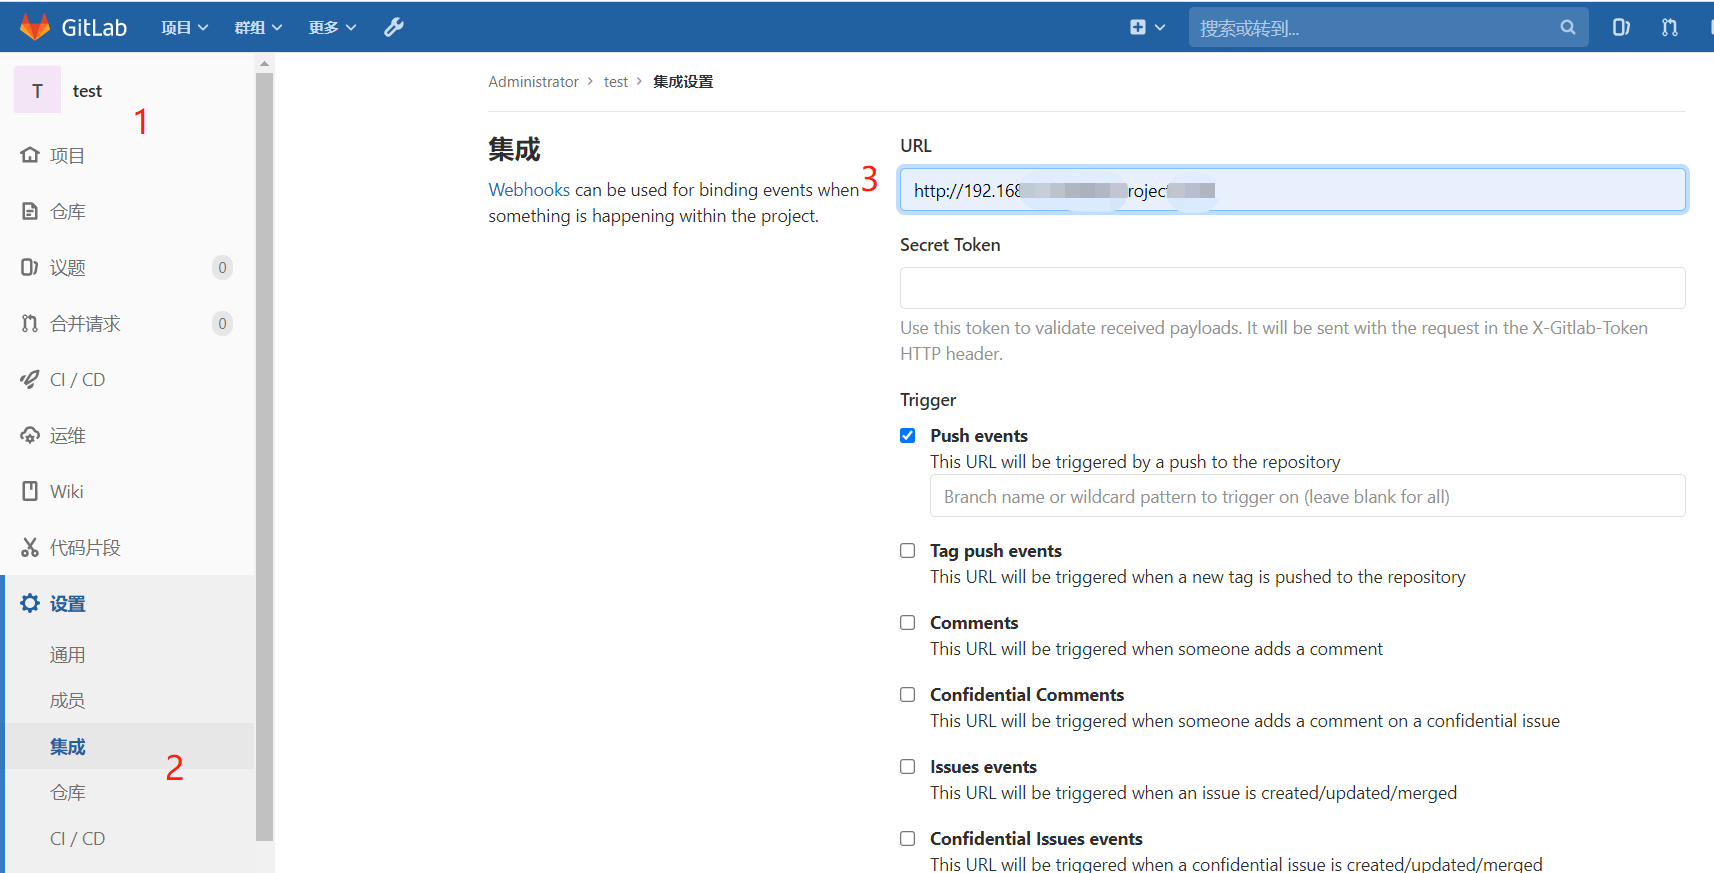
Task: Click the Issues events label
Action: 983,766
